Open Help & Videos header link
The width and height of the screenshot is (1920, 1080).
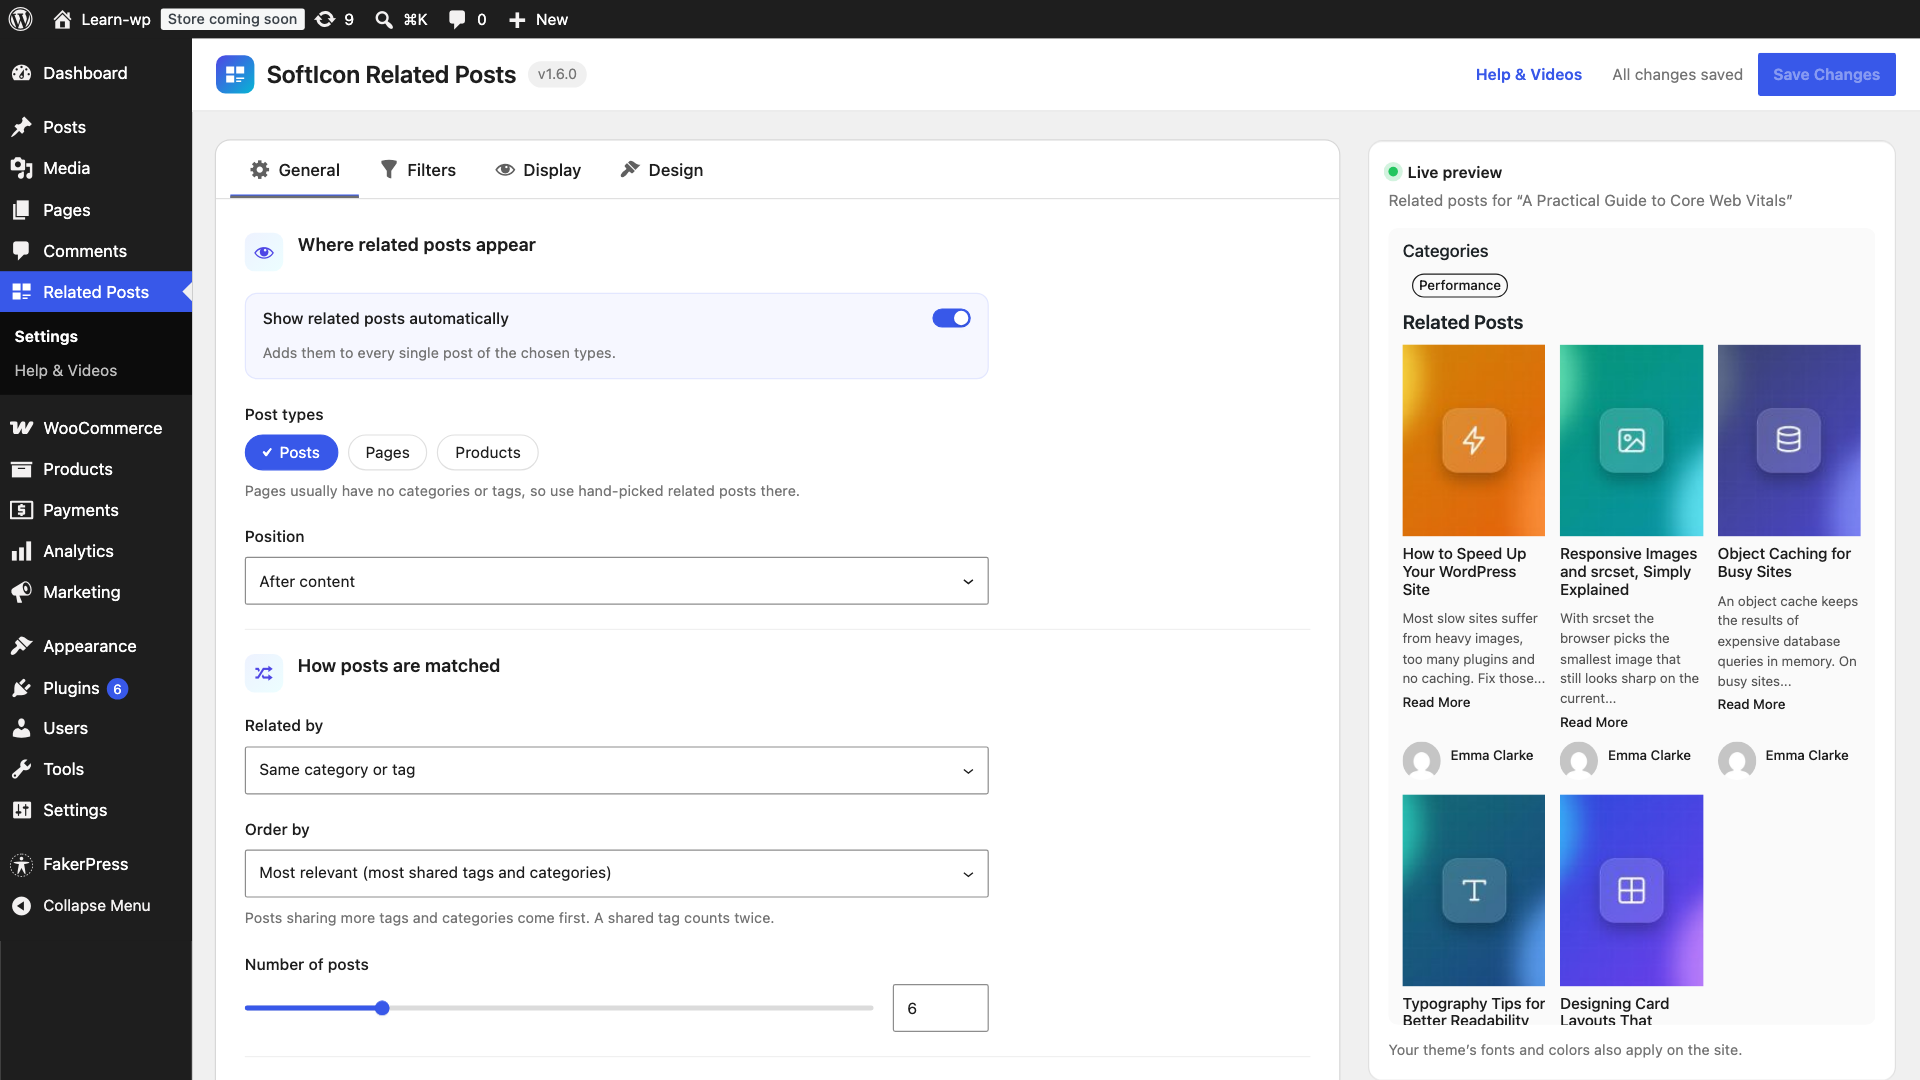(1528, 74)
